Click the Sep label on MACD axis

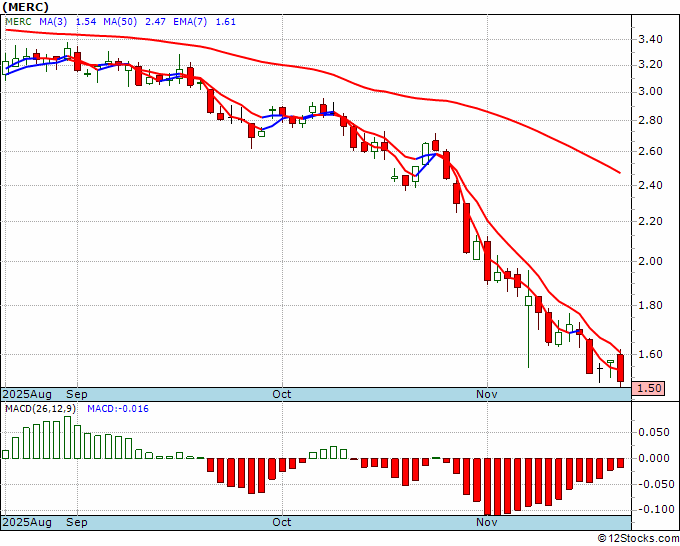pos(77,522)
